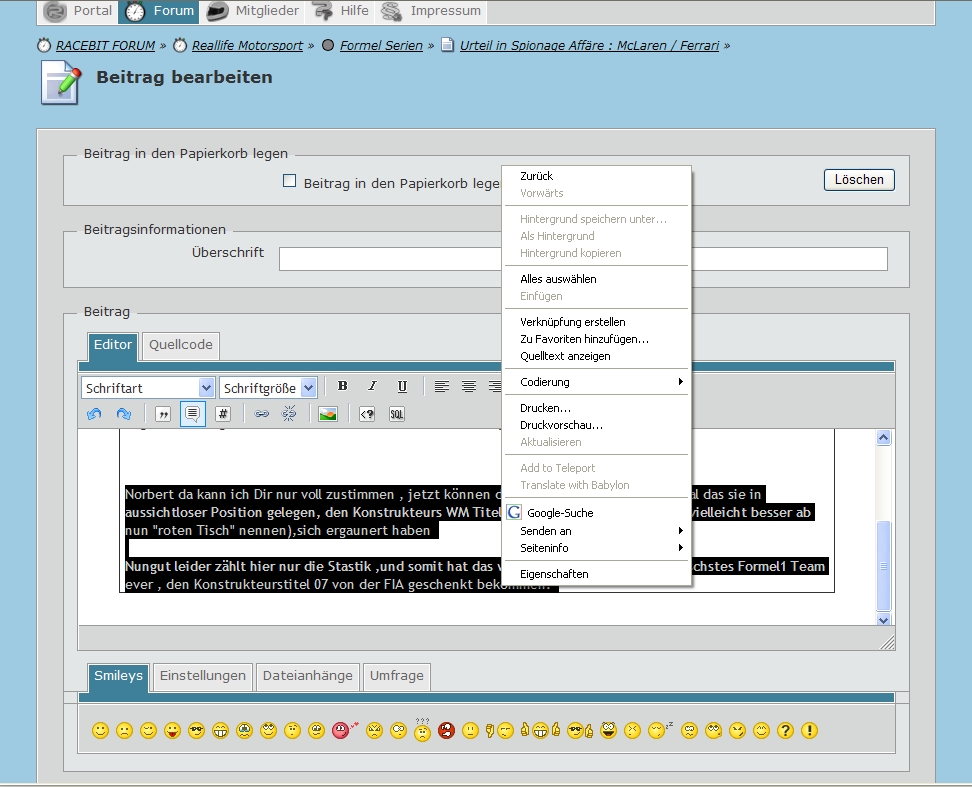Open the Schriftgröße size dropdown

coord(268,388)
